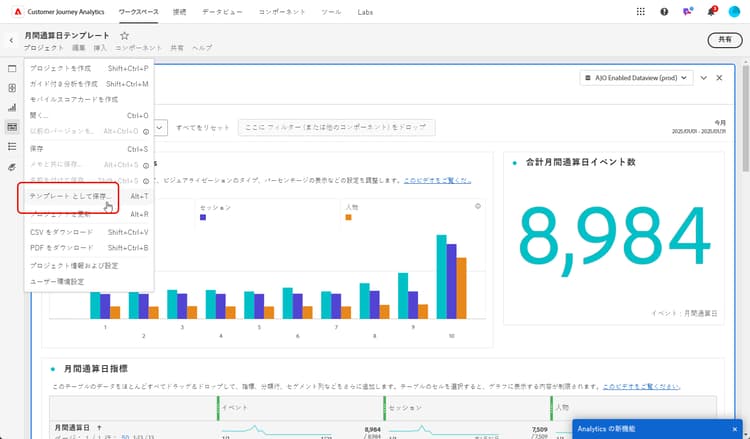Select the 人物 column header
This screenshot has height=439, width=750.
[633, 408]
